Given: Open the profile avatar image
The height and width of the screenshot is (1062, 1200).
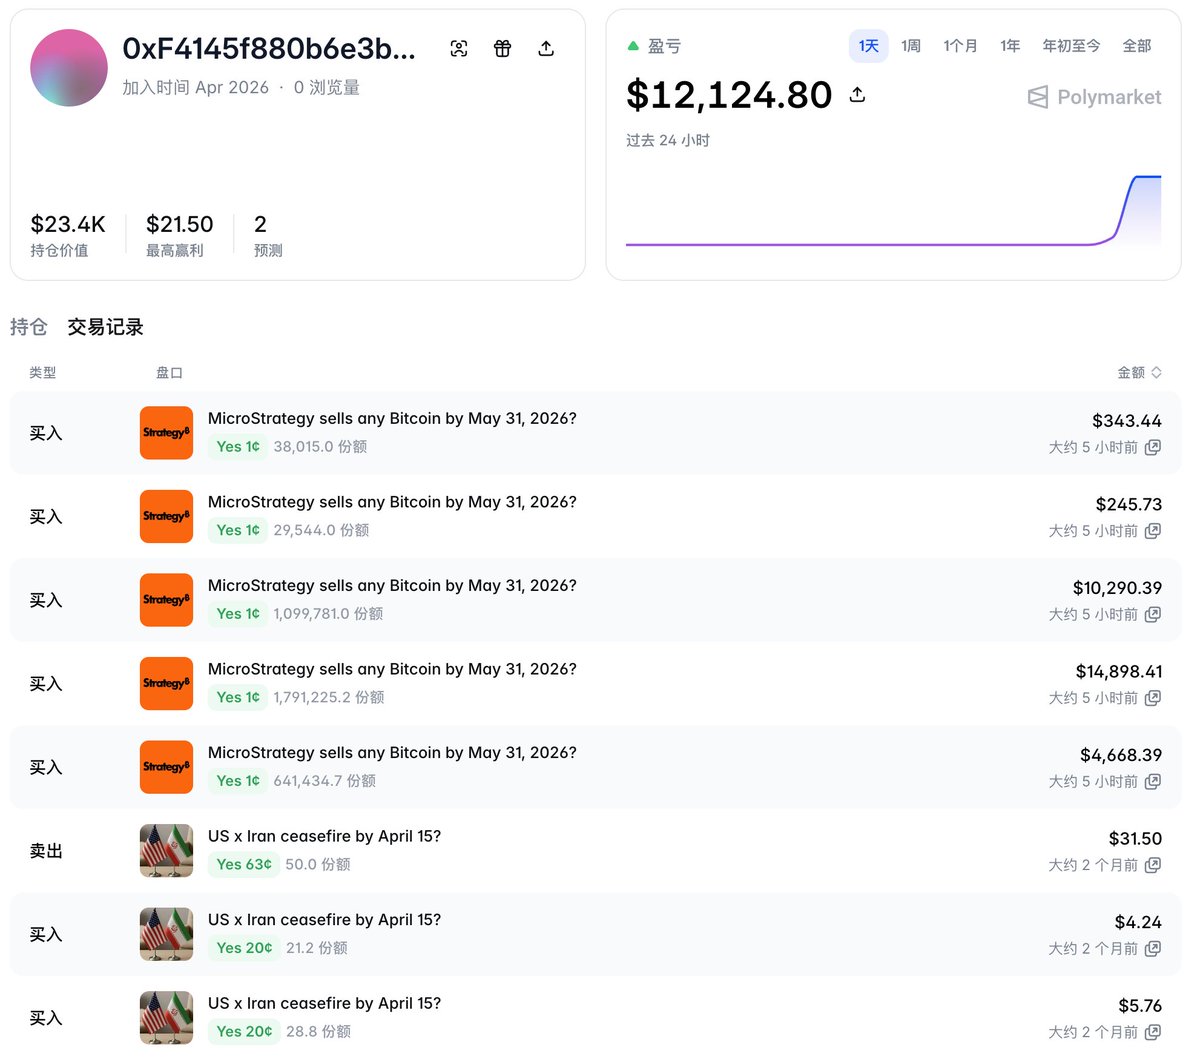Looking at the screenshot, I should point(69,68).
